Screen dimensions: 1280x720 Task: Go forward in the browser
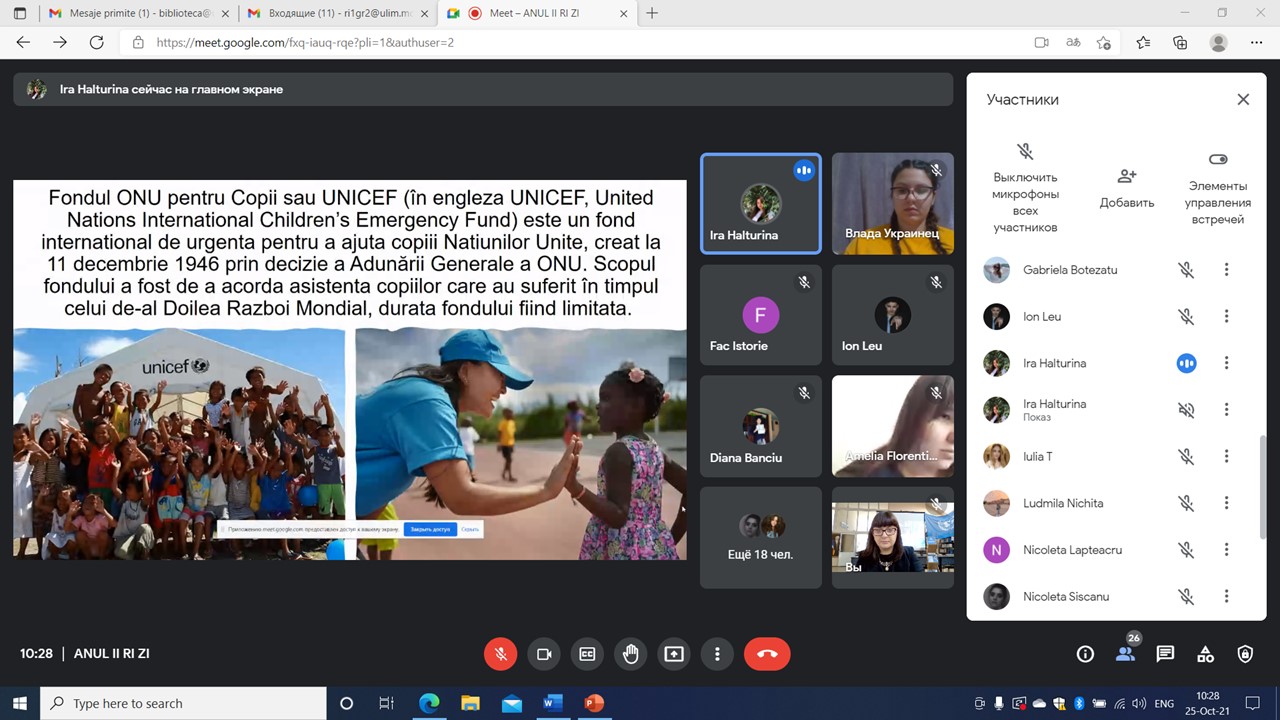[x=60, y=43]
